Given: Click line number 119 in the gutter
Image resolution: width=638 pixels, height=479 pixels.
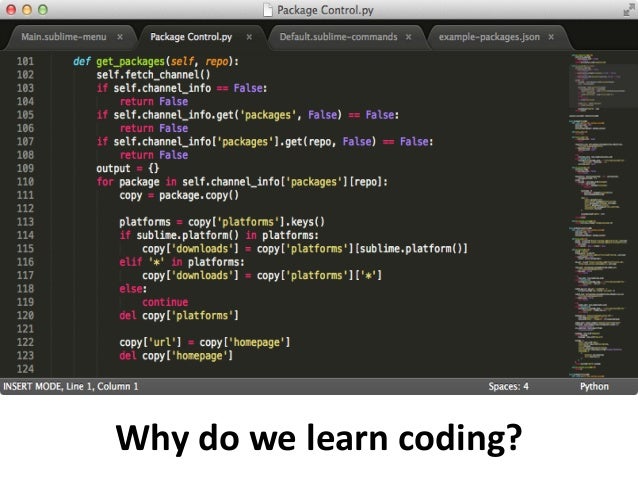Looking at the screenshot, I should point(25,302).
